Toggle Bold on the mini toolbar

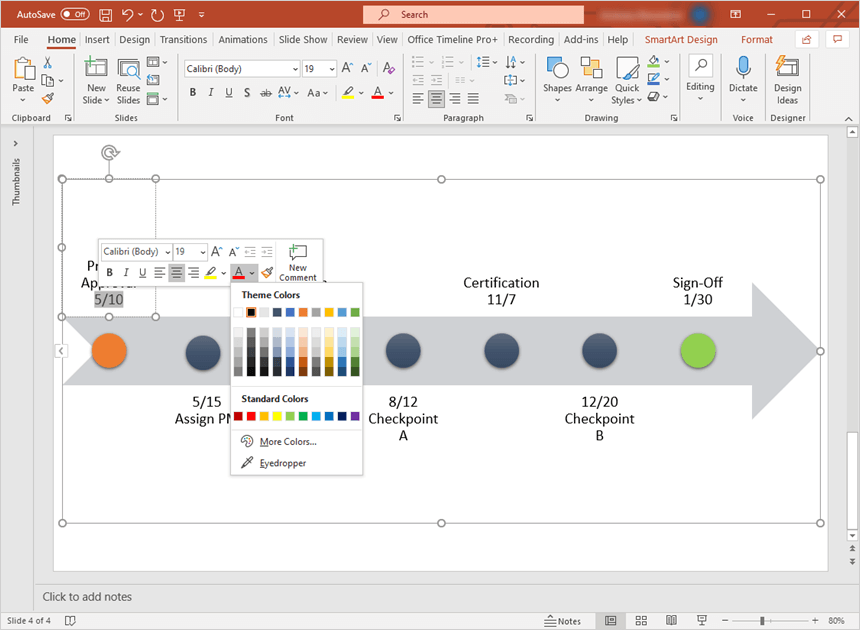(x=108, y=272)
